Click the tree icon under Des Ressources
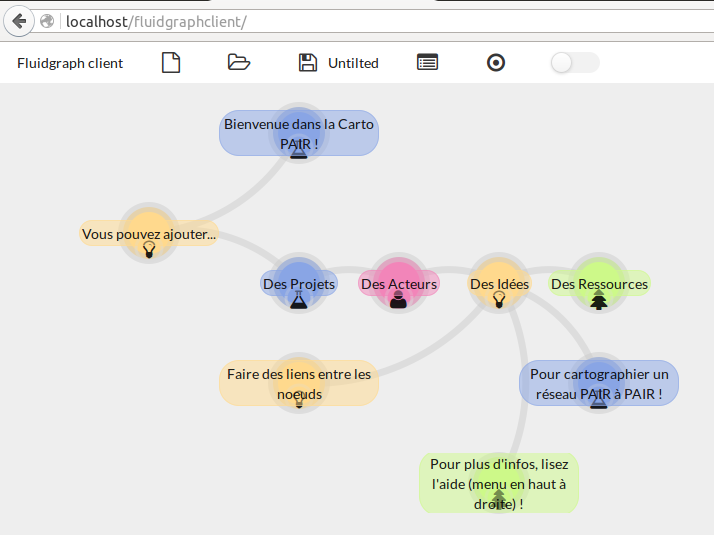 point(599,300)
